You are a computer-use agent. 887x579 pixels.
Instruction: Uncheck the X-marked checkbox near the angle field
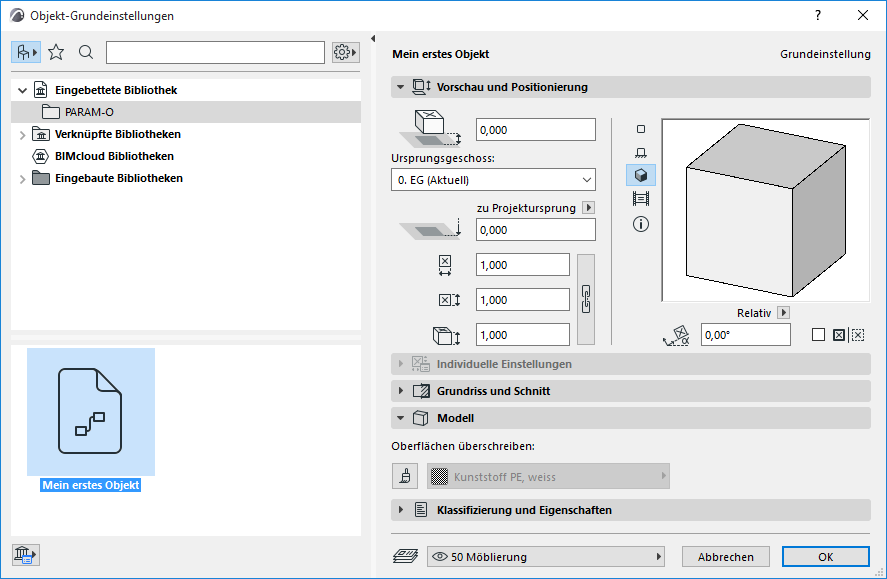[839, 335]
